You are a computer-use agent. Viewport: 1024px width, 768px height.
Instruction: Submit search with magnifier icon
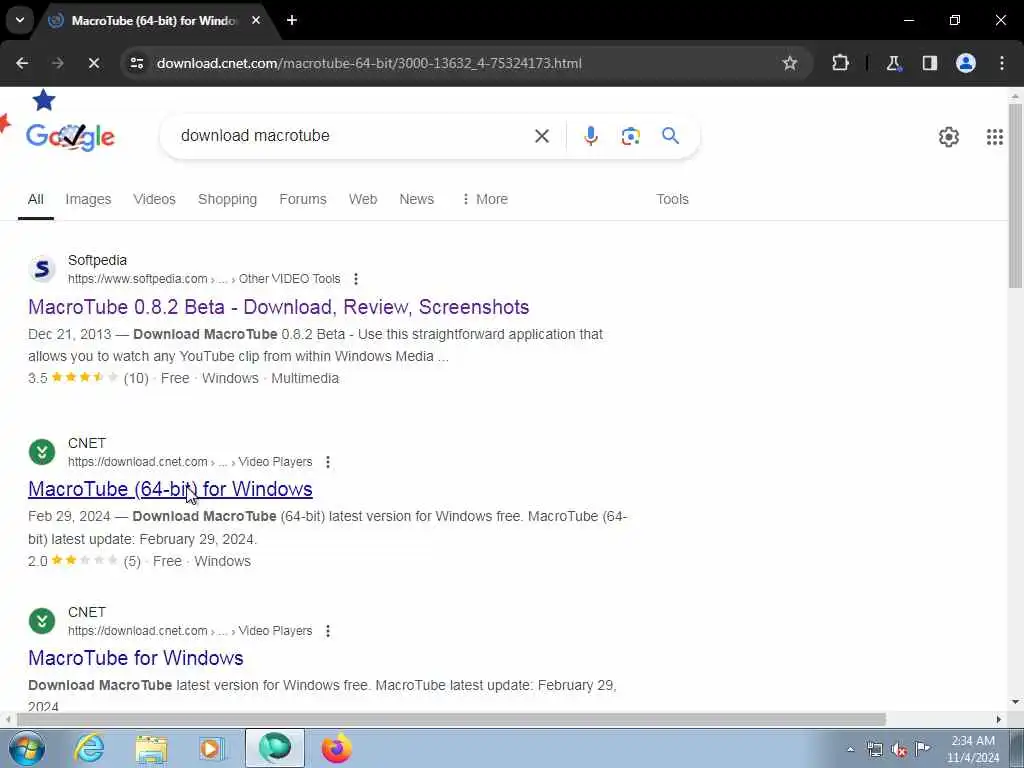pos(670,136)
